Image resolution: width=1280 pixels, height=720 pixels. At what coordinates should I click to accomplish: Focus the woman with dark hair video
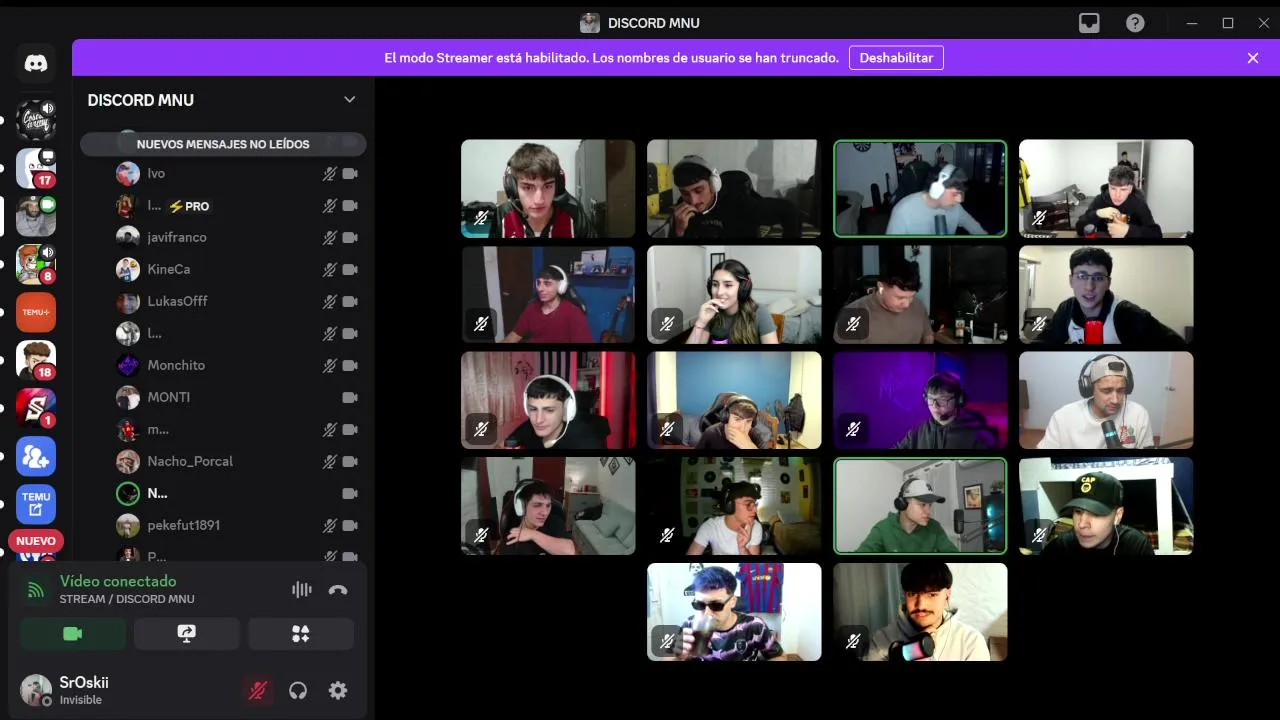[734, 294]
